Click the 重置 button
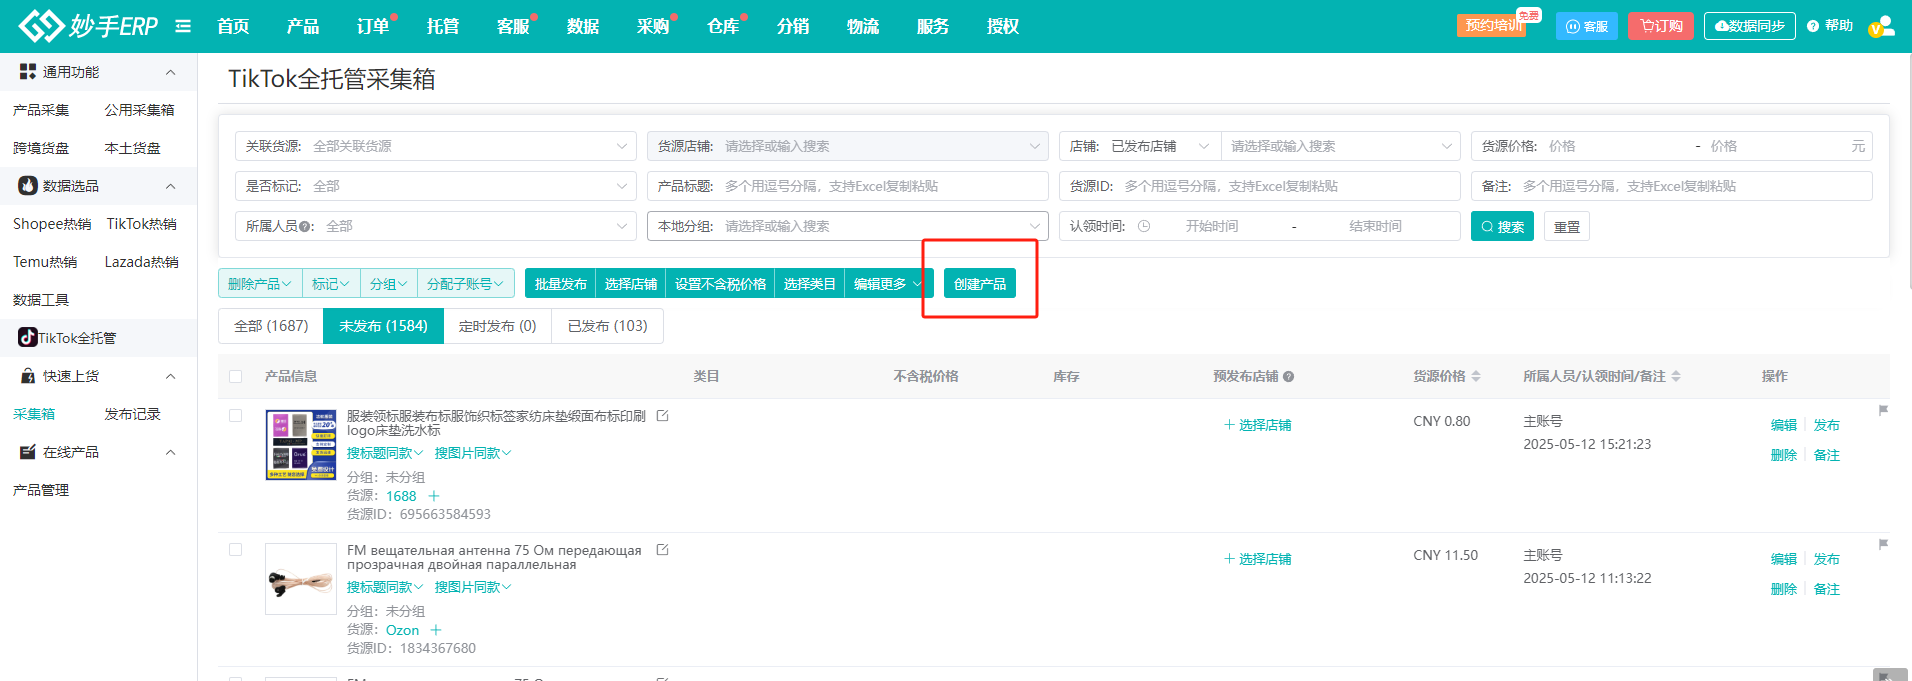This screenshot has width=1912, height=681. point(1567,226)
